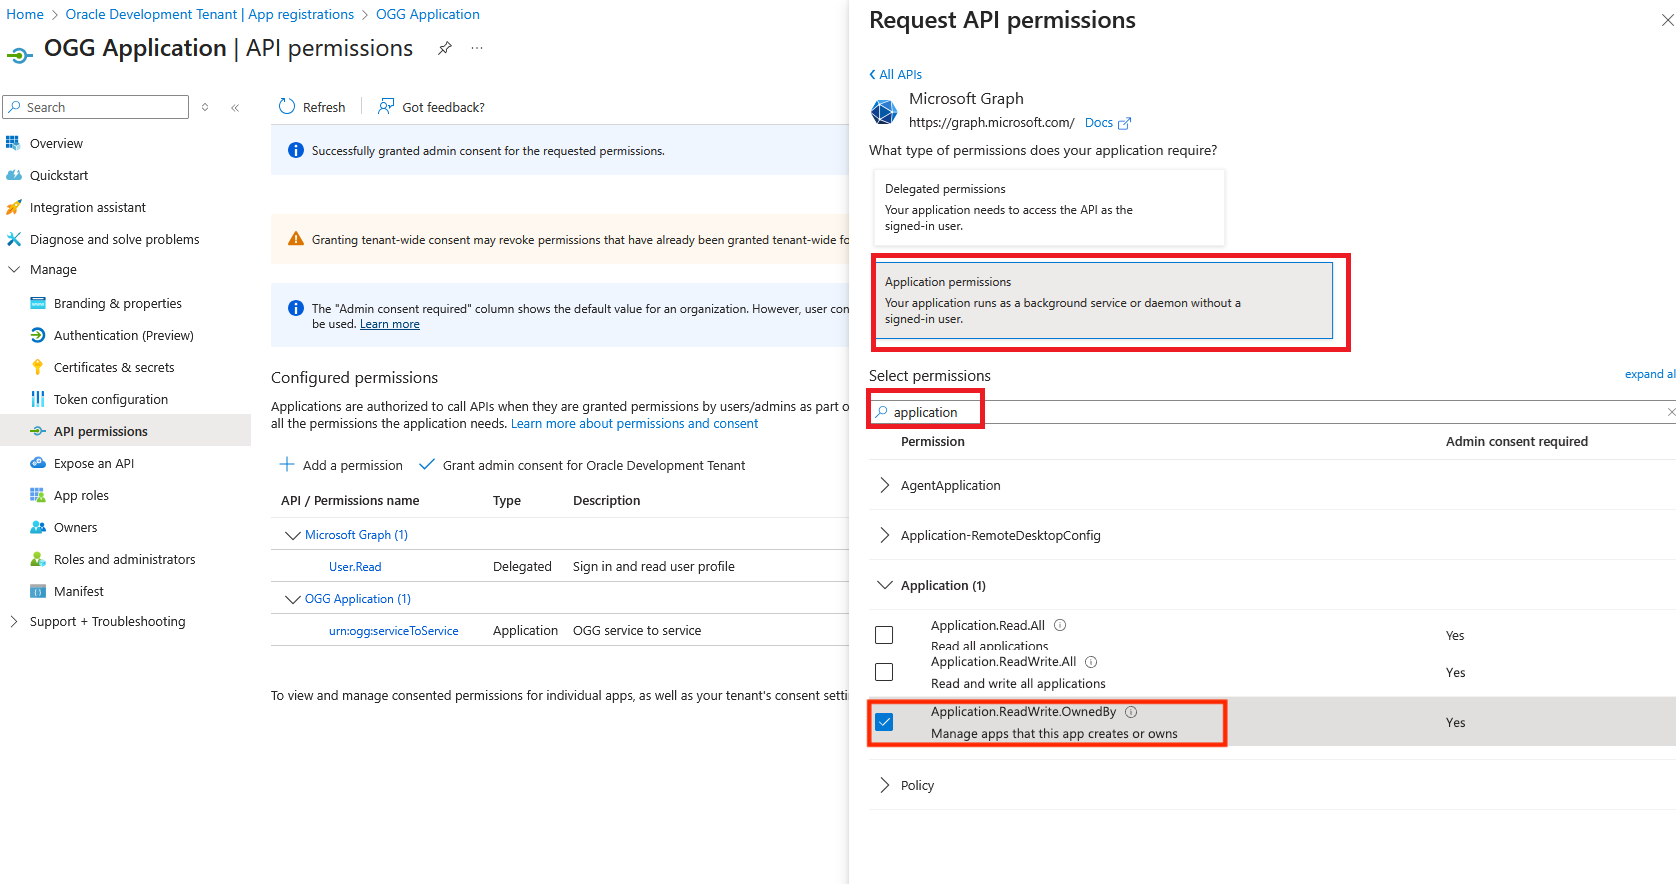Image resolution: width=1676 pixels, height=884 pixels.
Task: Expand the AgentApplication permission group
Action: click(x=884, y=485)
